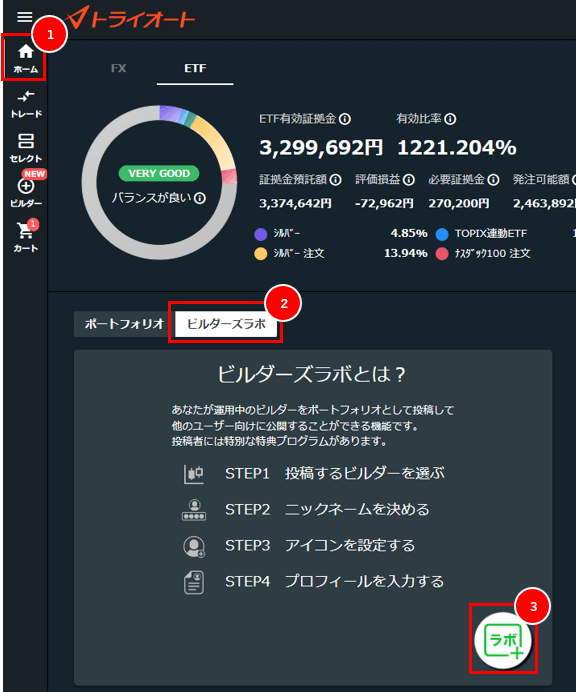576x692 pixels.
Task: Click the トライオート logo
Action: 131,18
